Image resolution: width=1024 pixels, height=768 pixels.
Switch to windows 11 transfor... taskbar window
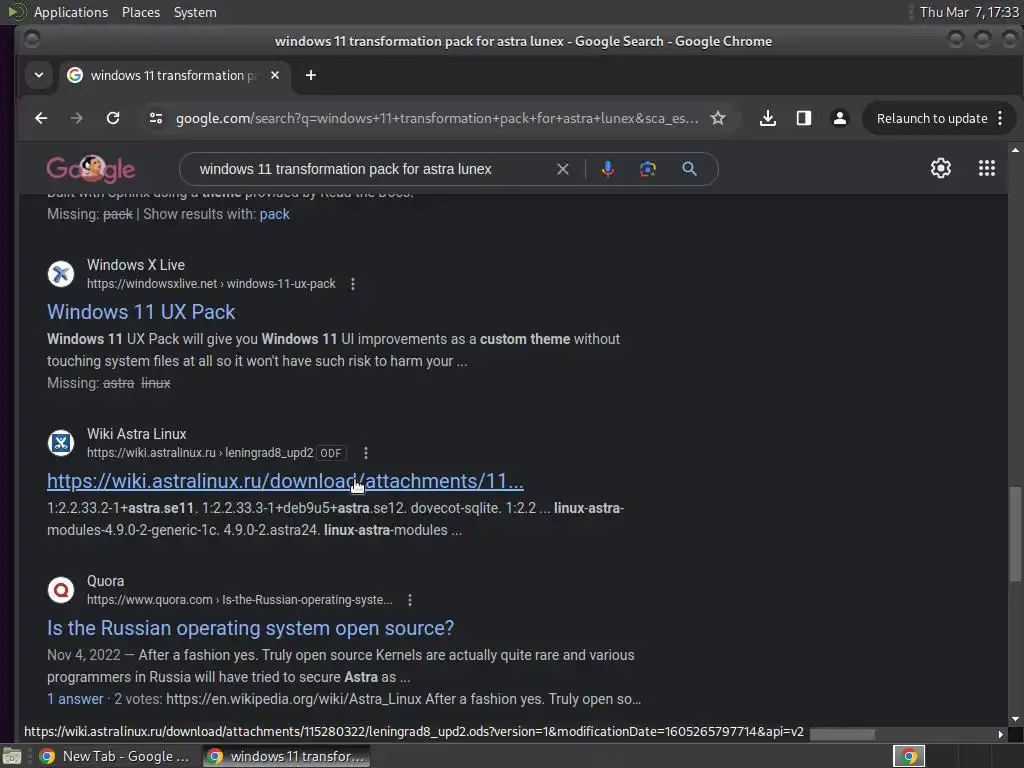[x=287, y=756]
